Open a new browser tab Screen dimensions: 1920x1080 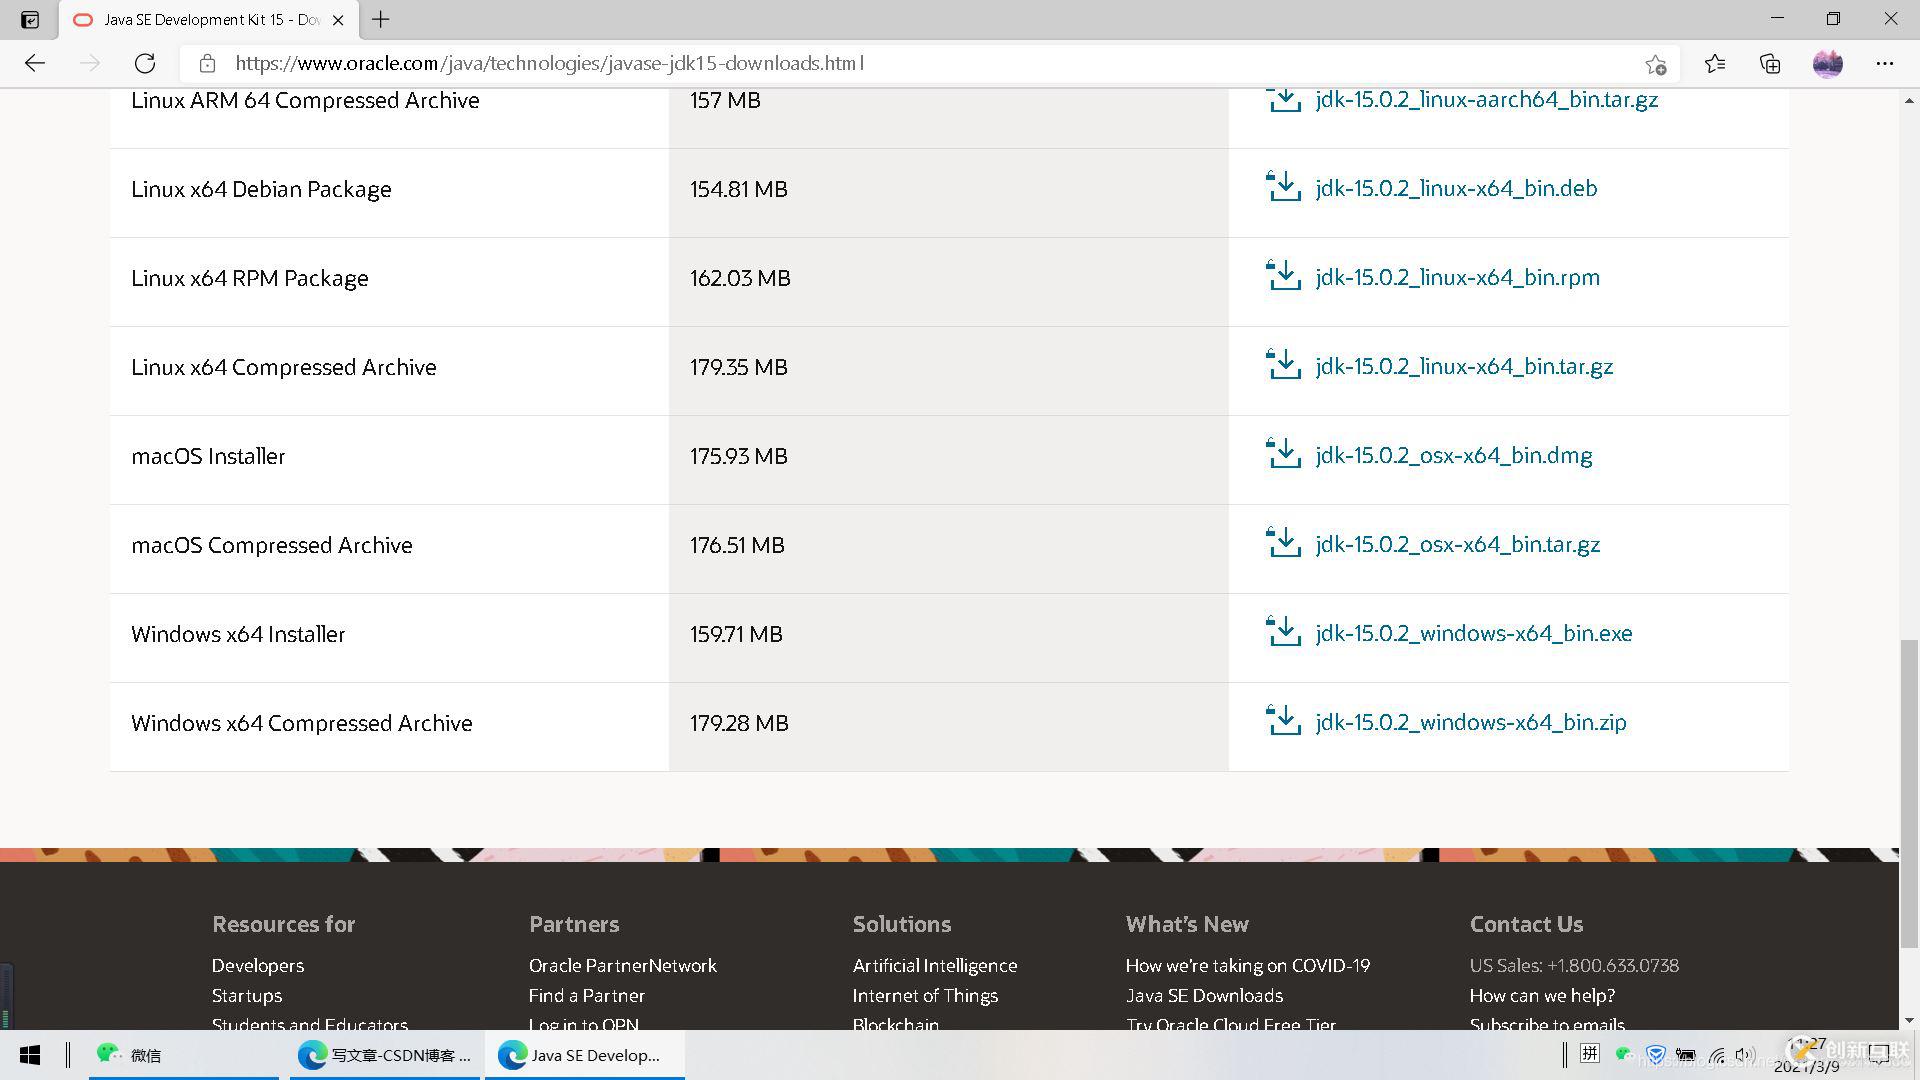point(381,19)
